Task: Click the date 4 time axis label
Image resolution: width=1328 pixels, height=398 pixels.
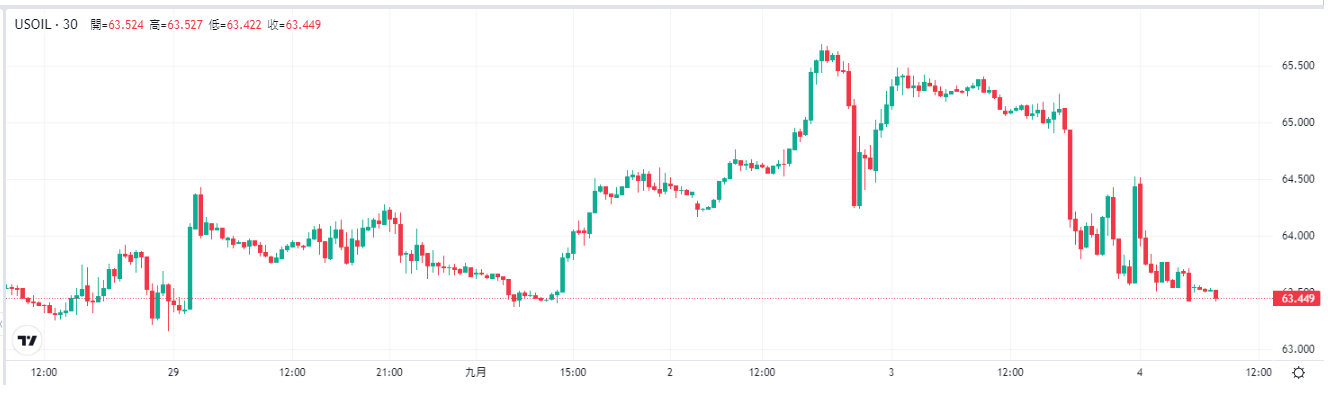Action: pos(1142,373)
